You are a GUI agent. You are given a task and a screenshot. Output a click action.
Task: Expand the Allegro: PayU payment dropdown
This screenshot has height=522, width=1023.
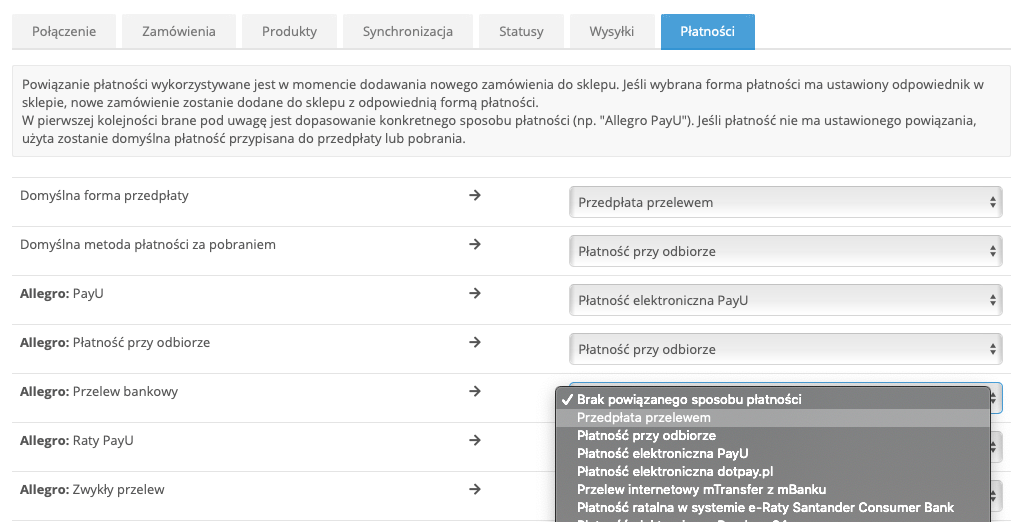pos(786,300)
